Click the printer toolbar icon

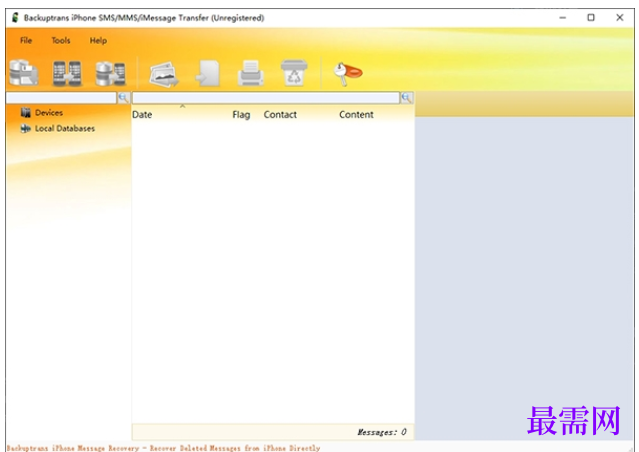click(x=251, y=73)
